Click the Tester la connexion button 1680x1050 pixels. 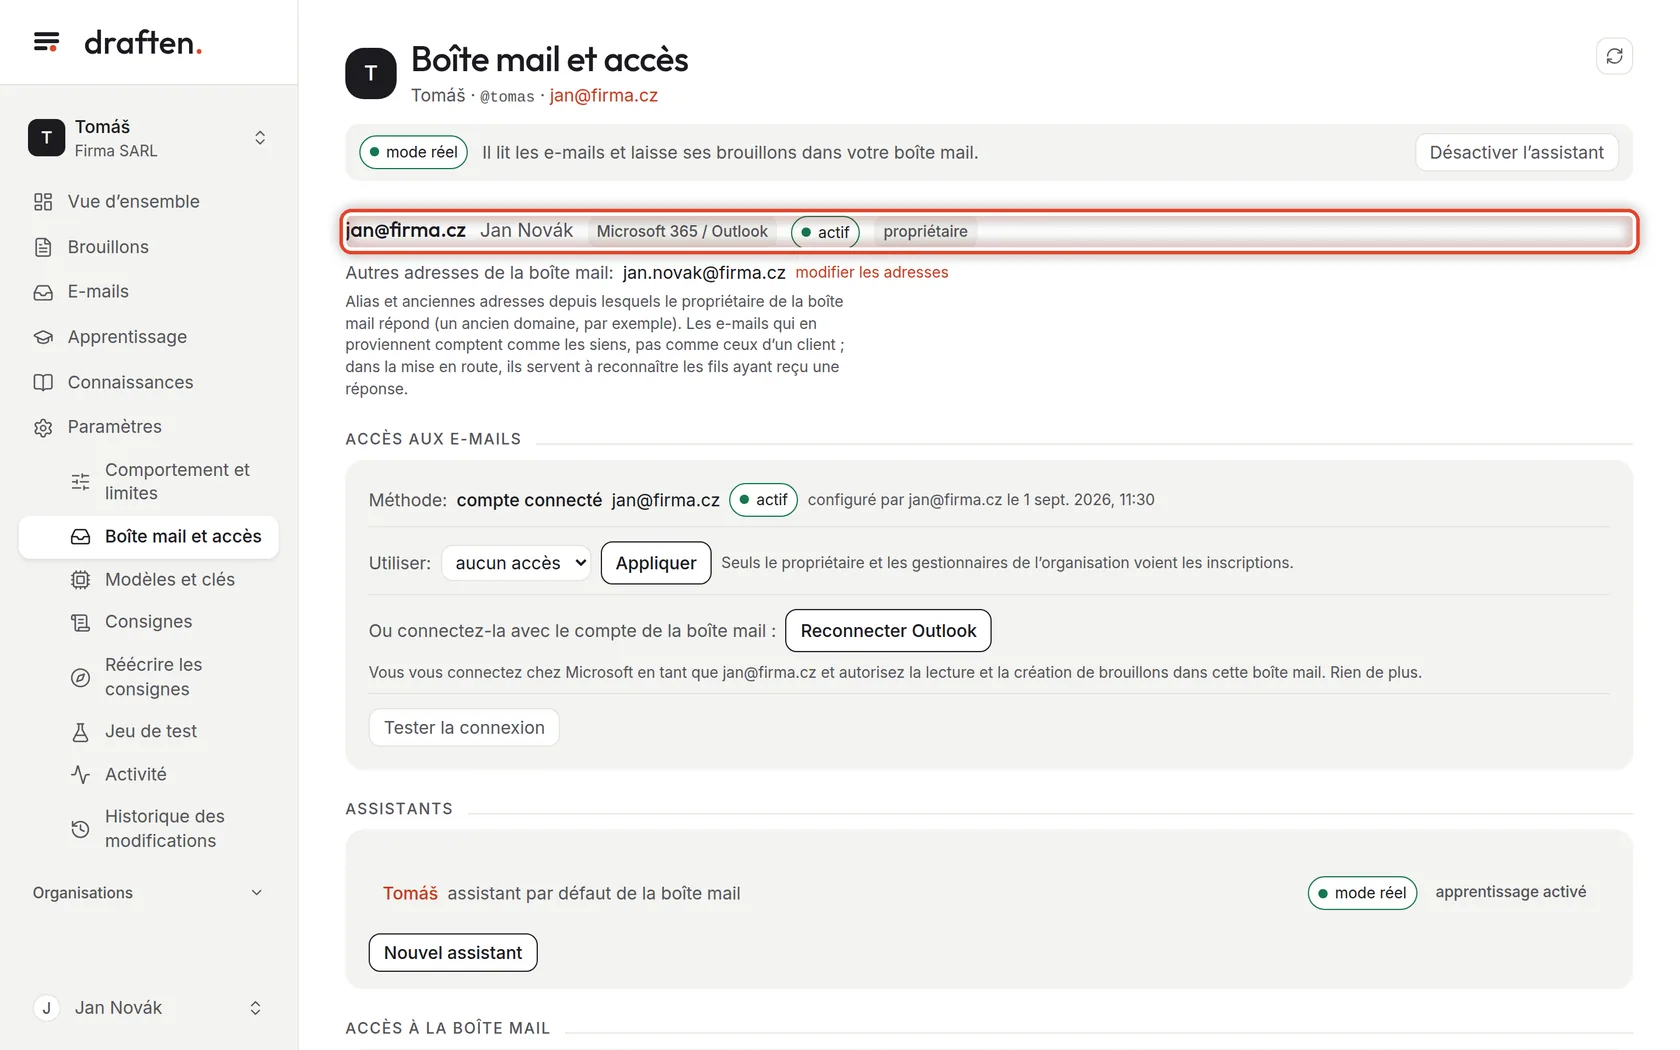point(464,728)
